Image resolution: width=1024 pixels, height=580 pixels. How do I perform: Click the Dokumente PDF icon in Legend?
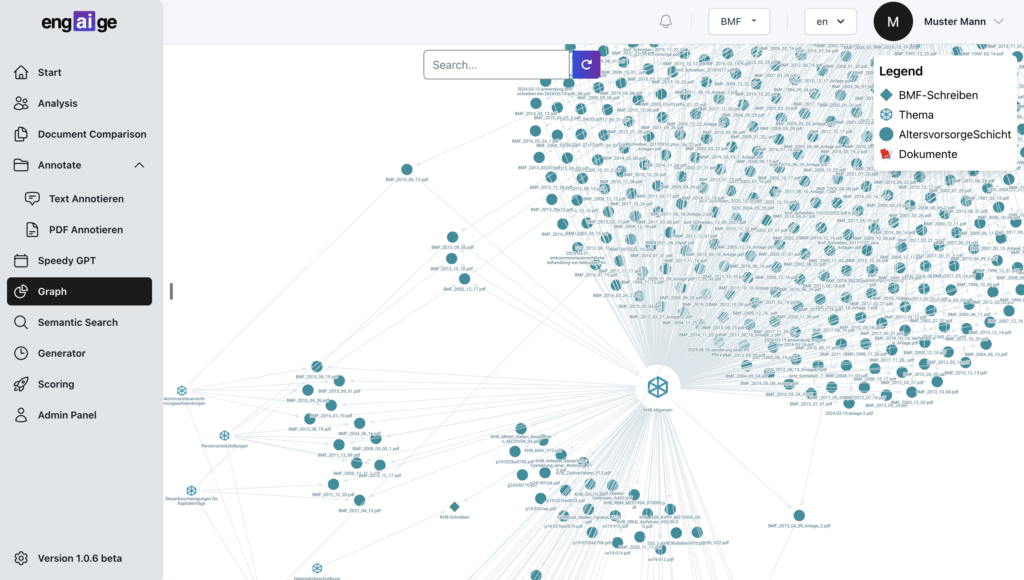(886, 154)
